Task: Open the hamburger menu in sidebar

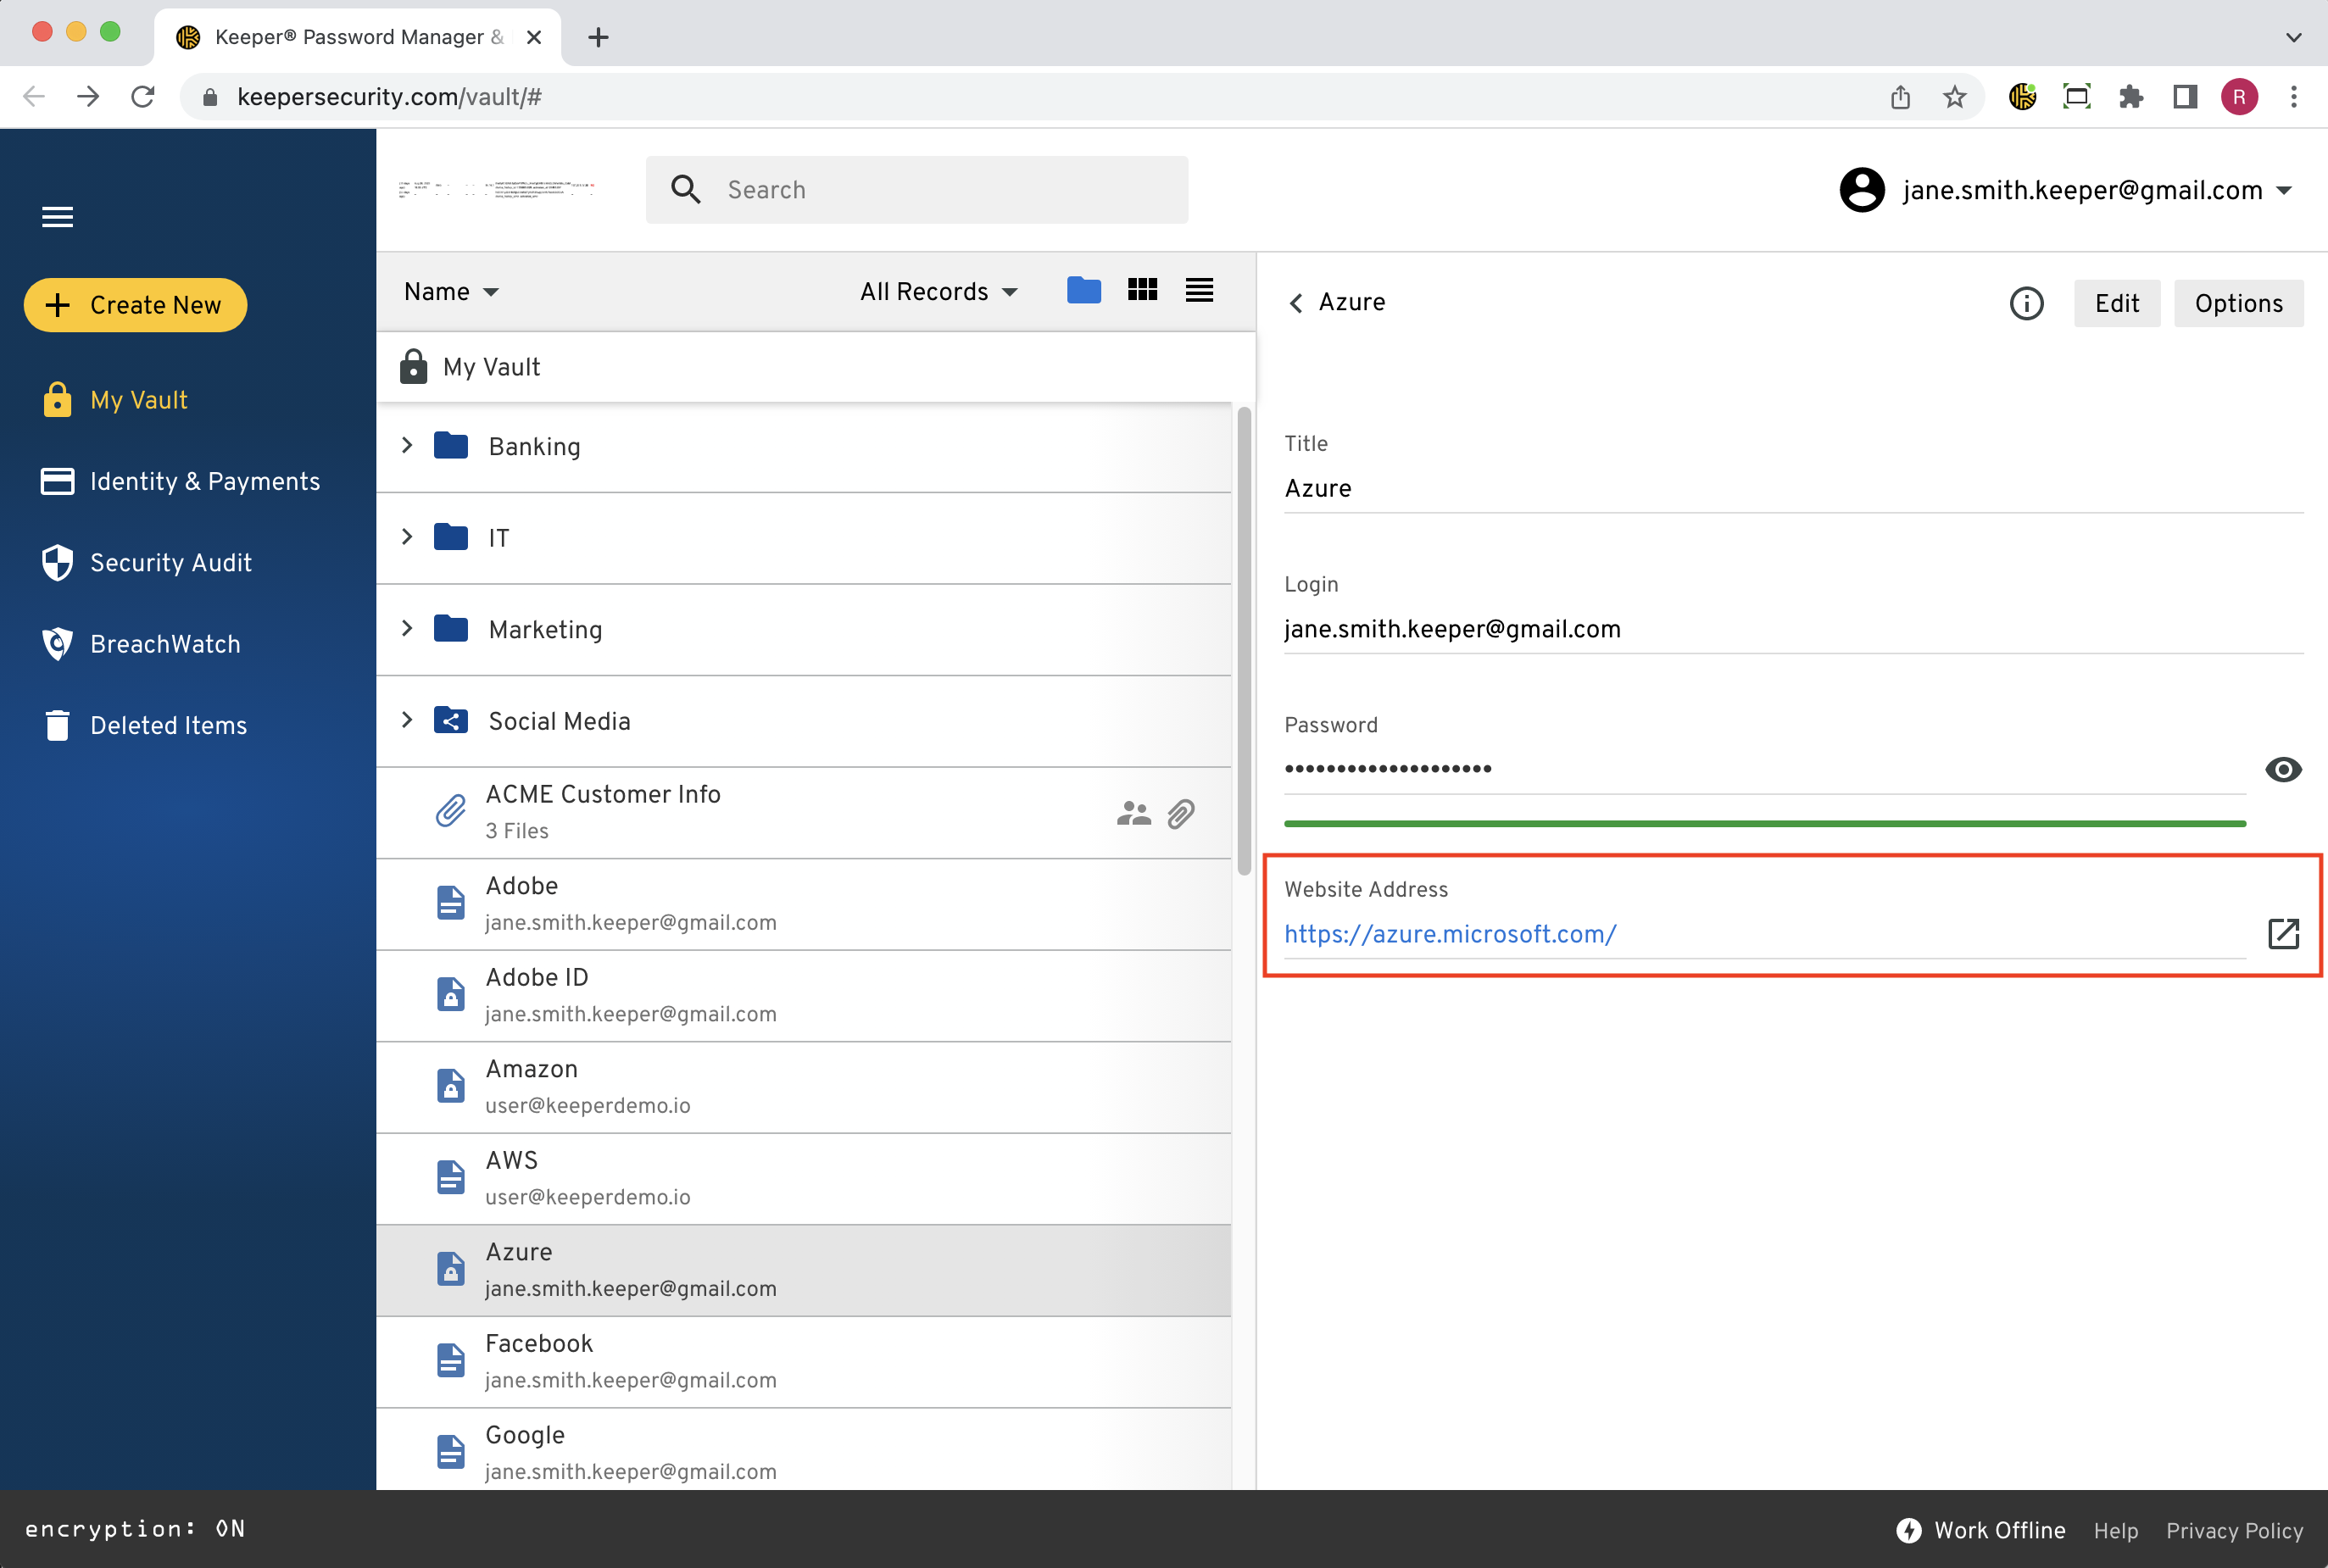Action: [57, 217]
